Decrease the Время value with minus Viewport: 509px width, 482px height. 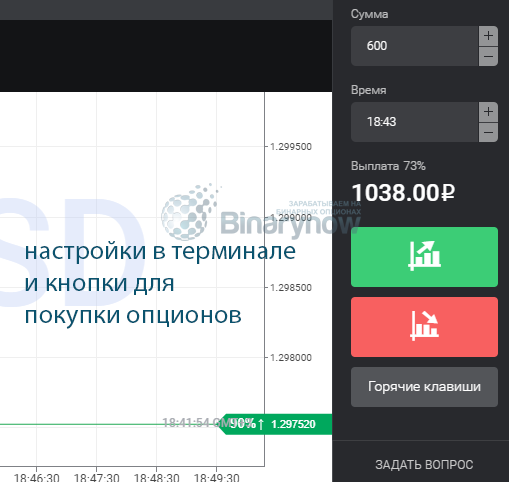coord(488,132)
